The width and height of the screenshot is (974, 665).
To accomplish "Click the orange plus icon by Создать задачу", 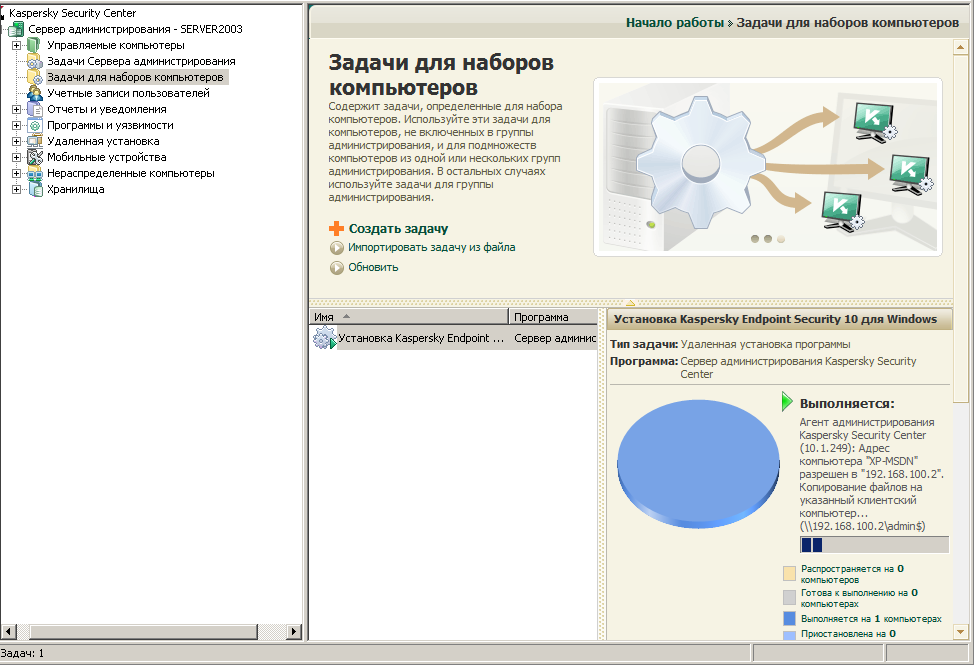I will pyautogui.click(x=336, y=228).
